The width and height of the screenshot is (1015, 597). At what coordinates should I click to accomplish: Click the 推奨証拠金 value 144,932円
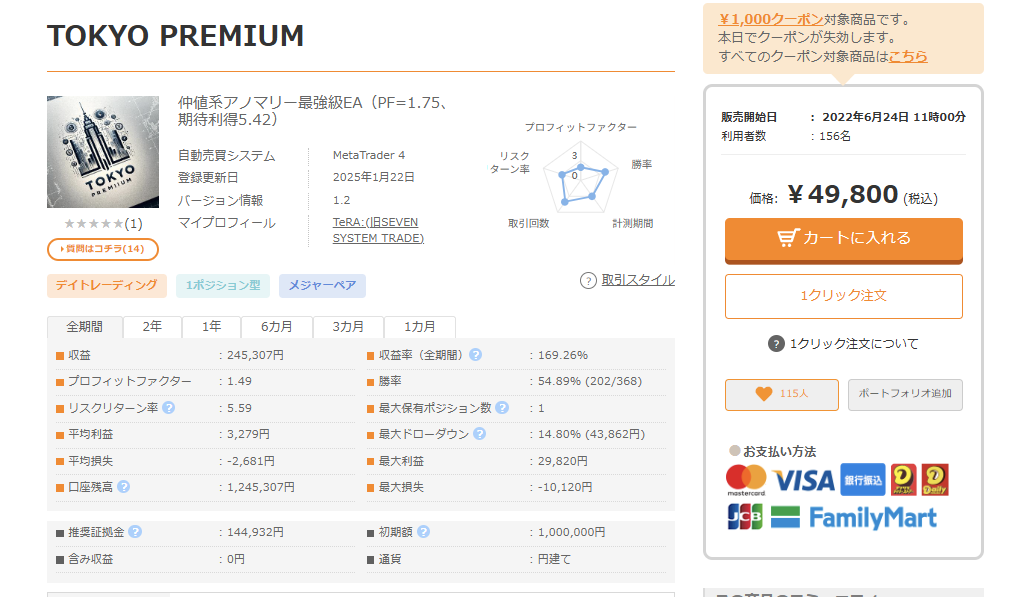[x=255, y=532]
